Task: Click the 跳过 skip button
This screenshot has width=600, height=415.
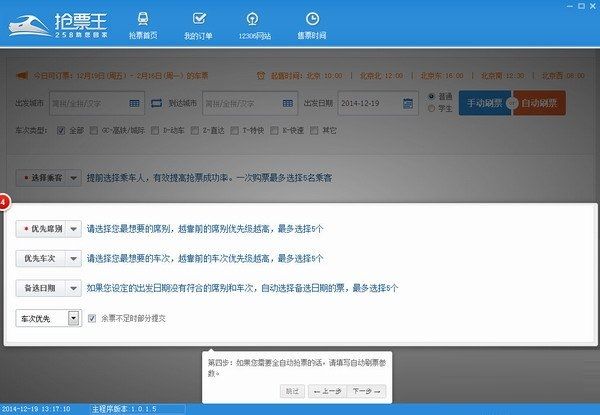Action: 292,391
